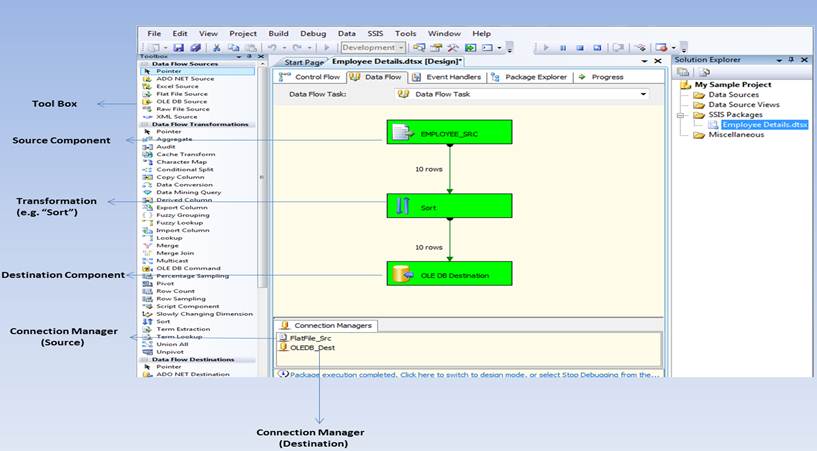Click the Pause debugging toolbar icon
Viewport: 817px width, 451px height.
click(563, 47)
